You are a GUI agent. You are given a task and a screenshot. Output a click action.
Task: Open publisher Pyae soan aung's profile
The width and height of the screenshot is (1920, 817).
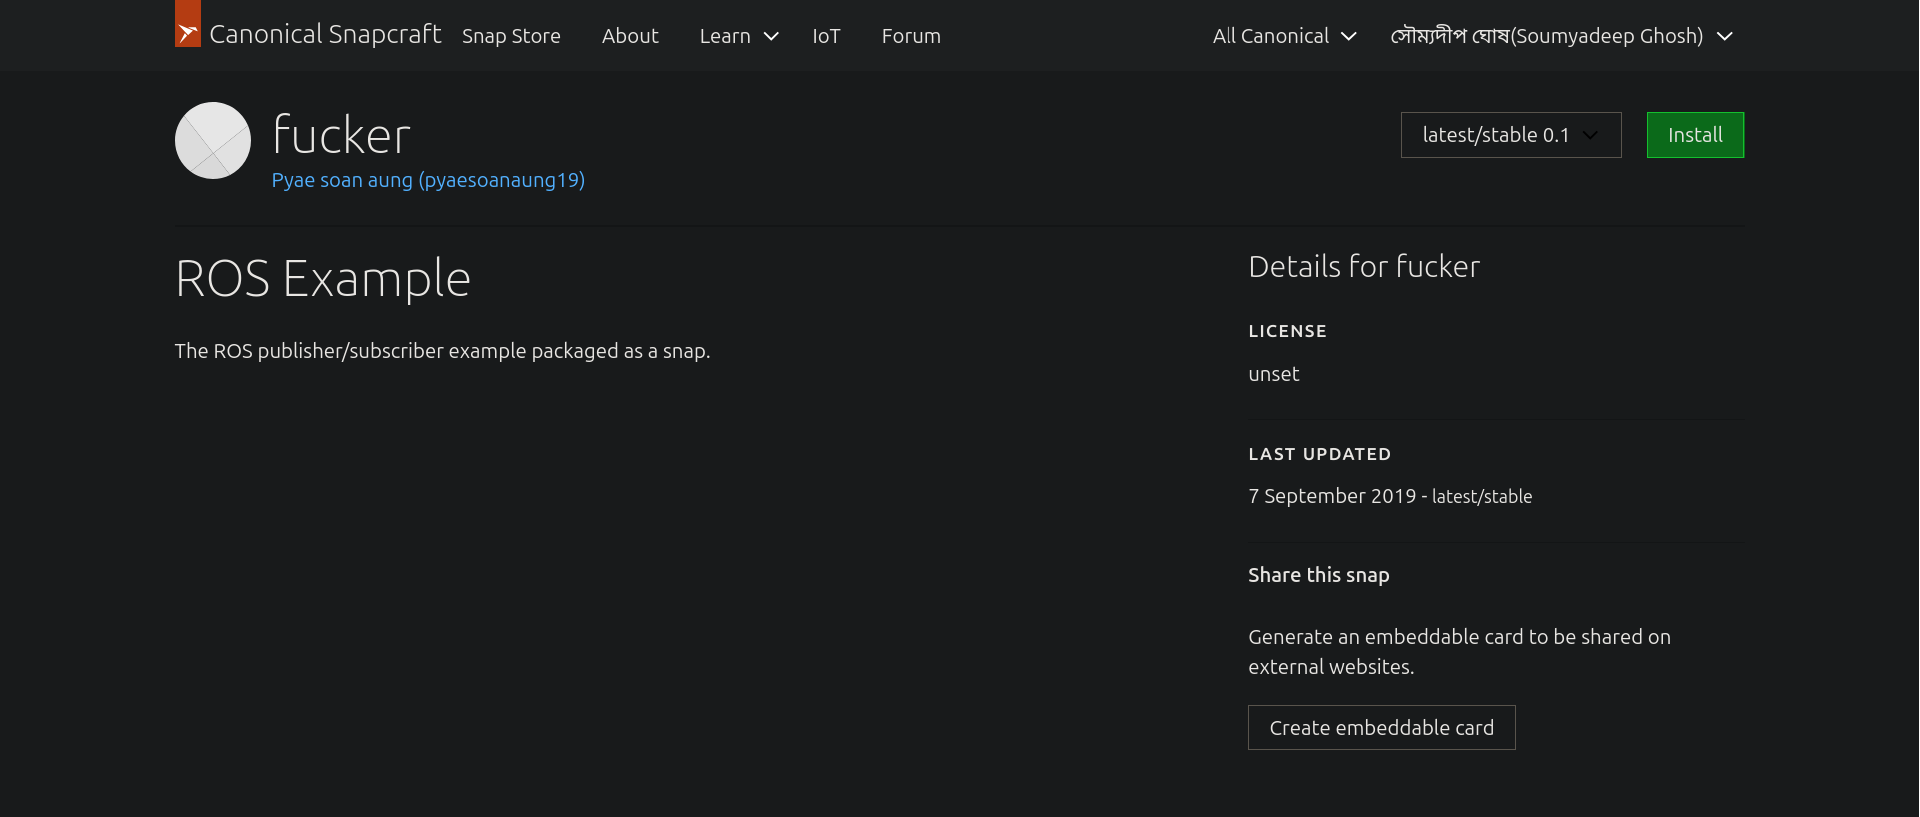pyautogui.click(x=428, y=181)
